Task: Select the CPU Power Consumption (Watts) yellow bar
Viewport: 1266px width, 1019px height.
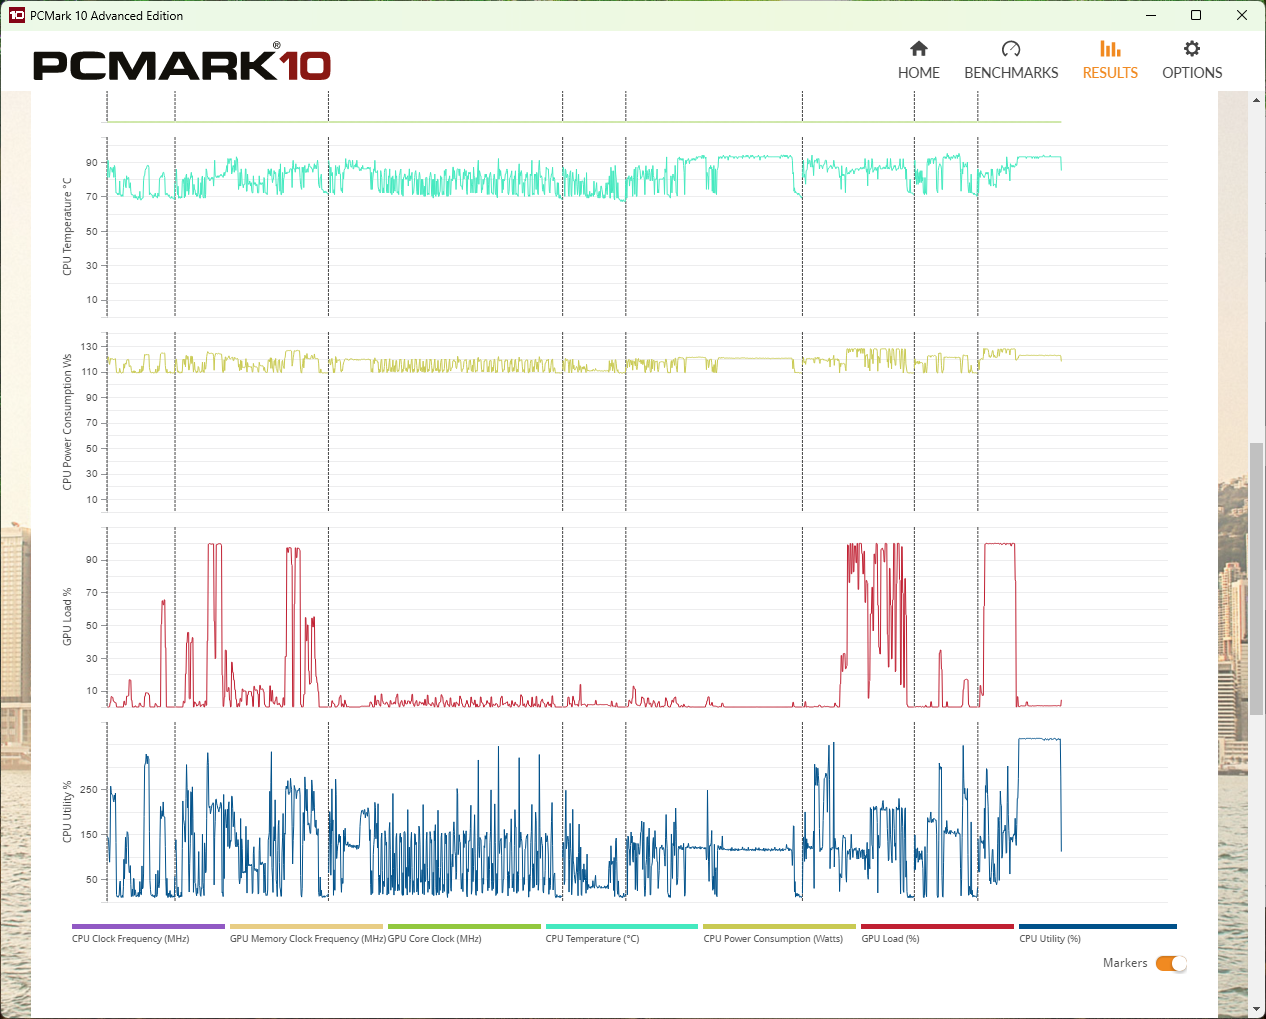Action: pyautogui.click(x=779, y=927)
